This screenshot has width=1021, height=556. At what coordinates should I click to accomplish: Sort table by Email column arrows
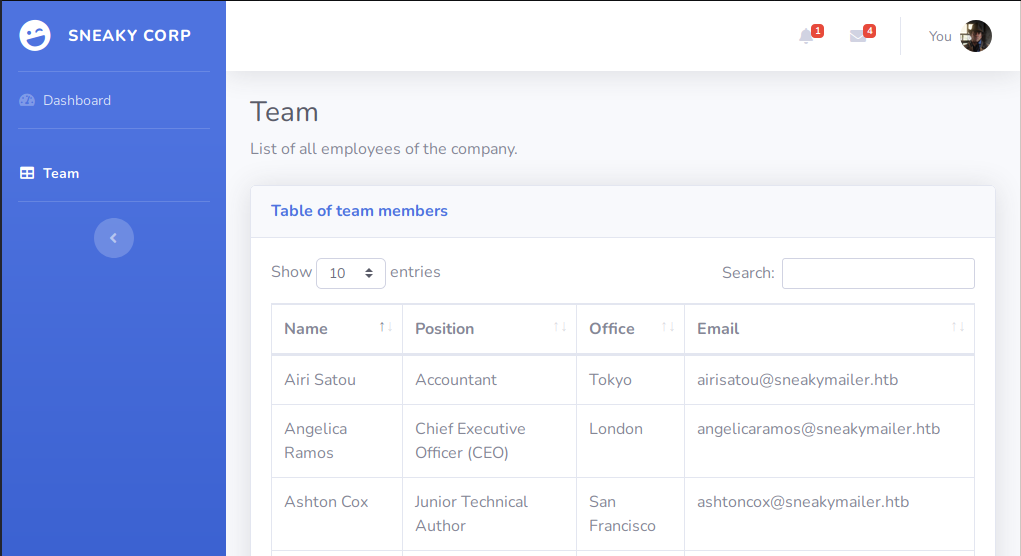click(x=957, y=328)
